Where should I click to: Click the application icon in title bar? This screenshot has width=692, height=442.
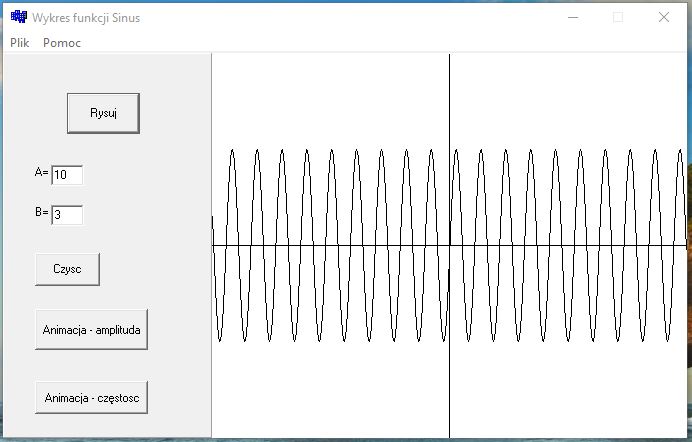point(18,17)
